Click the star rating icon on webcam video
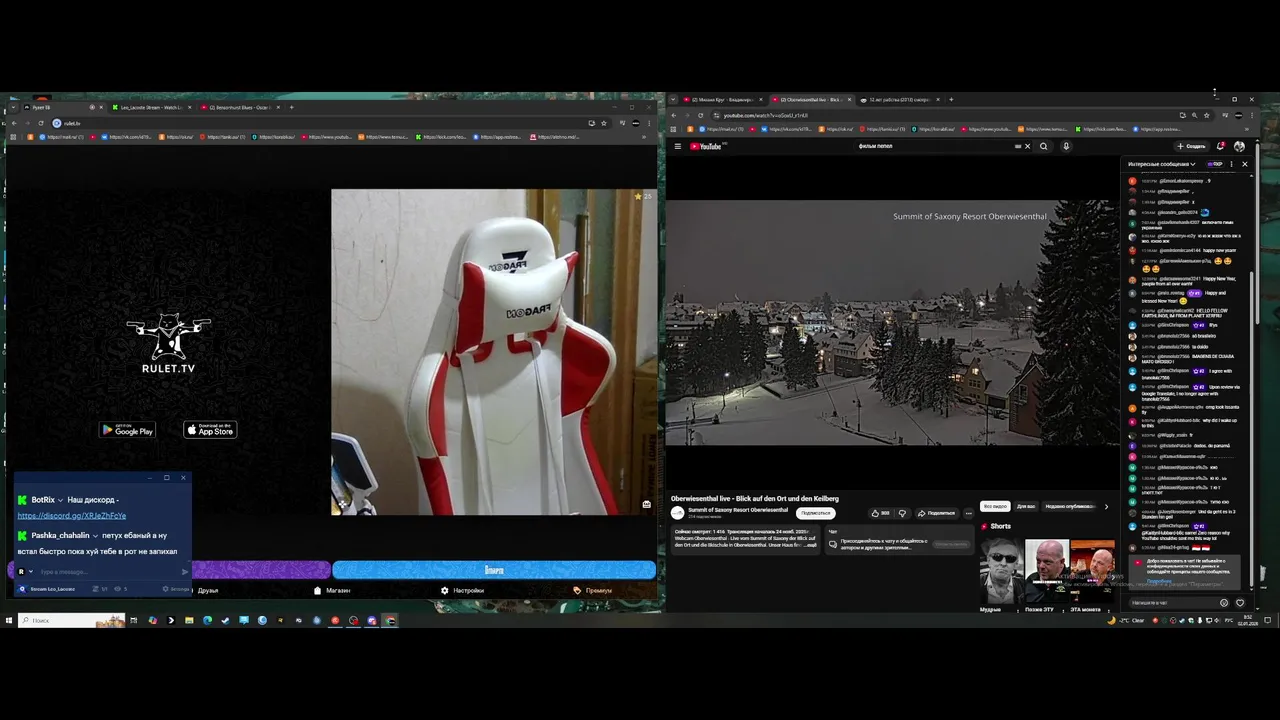Viewport: 1280px width, 720px height. click(638, 196)
